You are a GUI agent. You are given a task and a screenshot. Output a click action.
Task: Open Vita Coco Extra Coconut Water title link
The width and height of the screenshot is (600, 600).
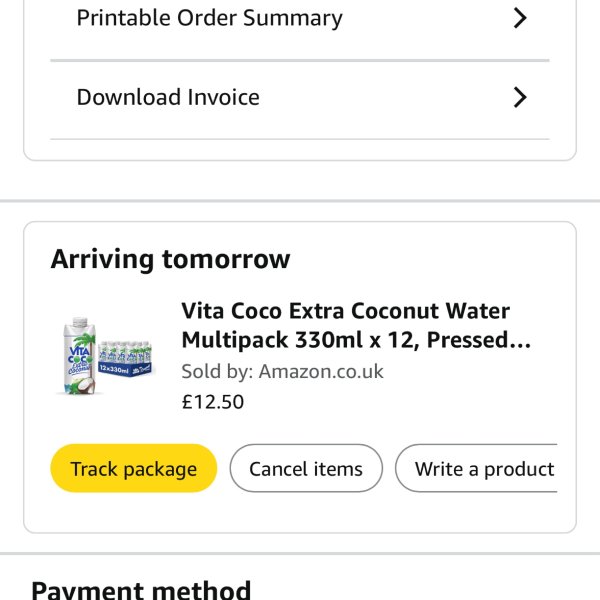pos(345,311)
